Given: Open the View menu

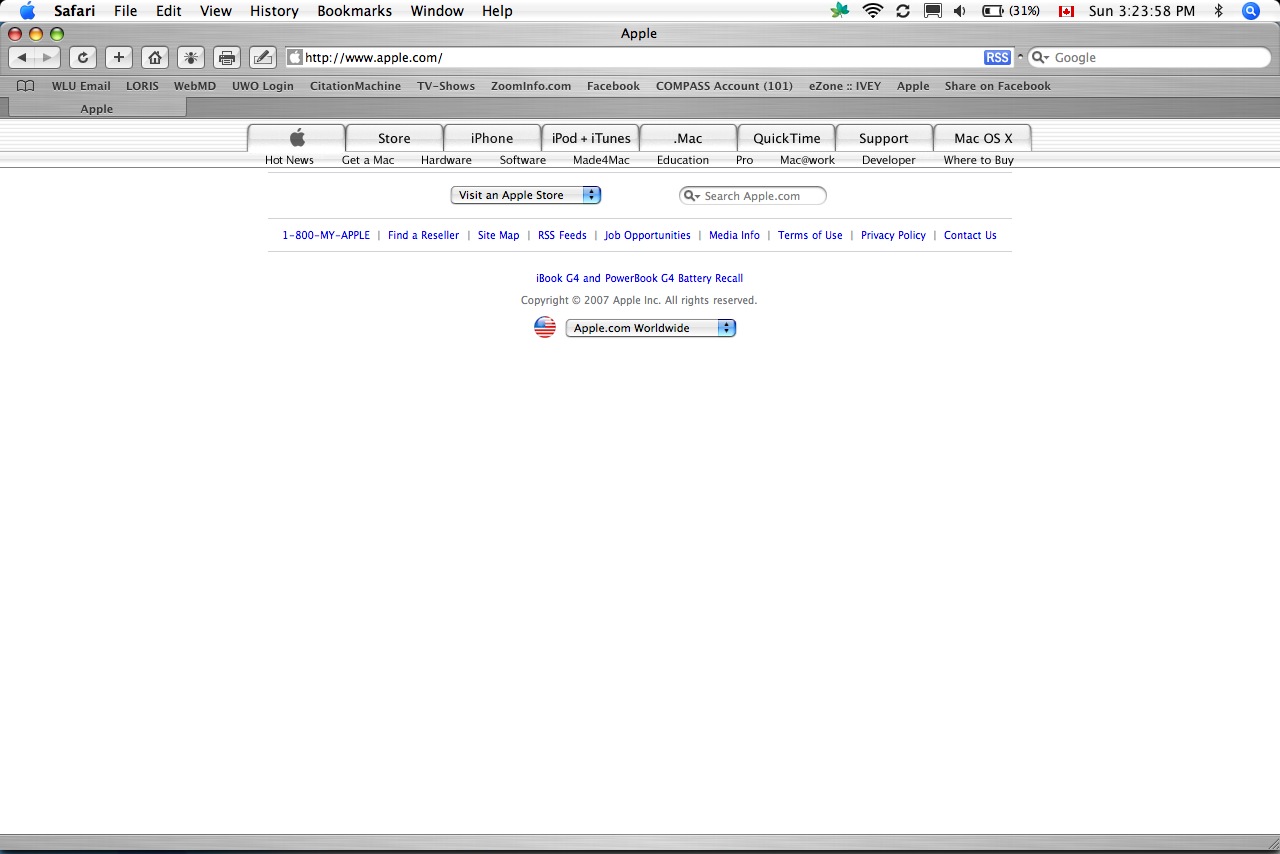Looking at the screenshot, I should [x=216, y=11].
